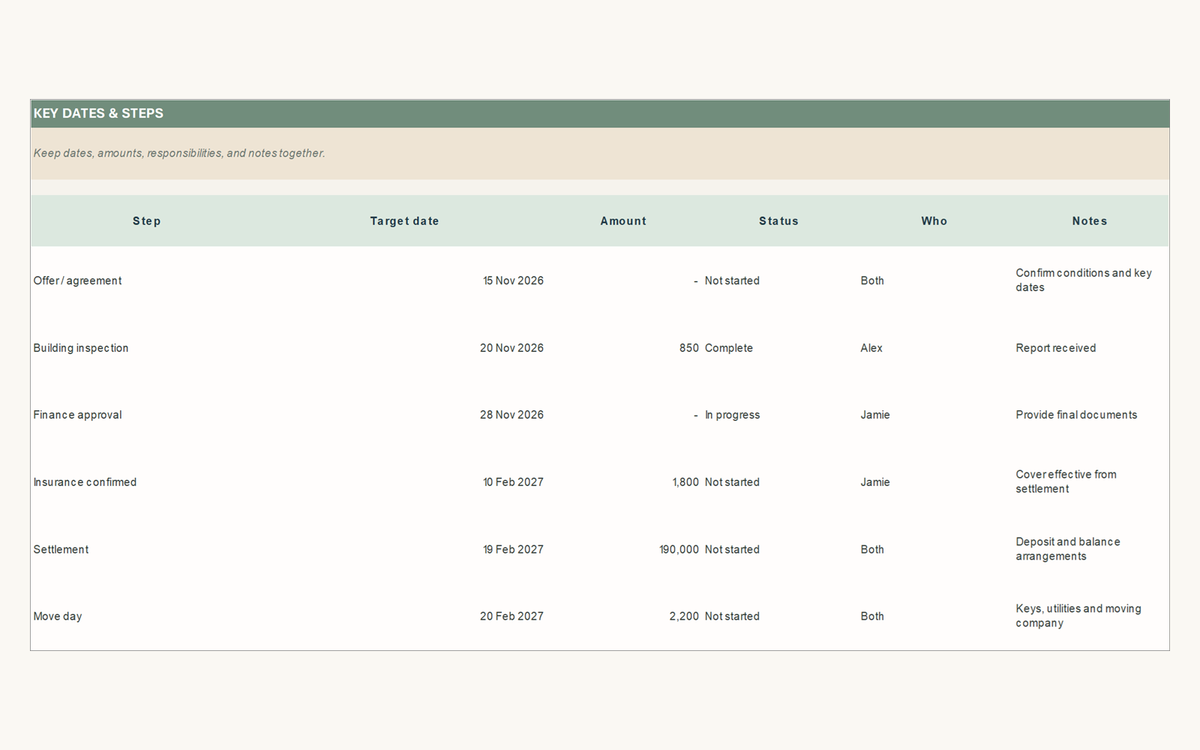
Task: Select the Alex cell in Who column
Action: 872,348
